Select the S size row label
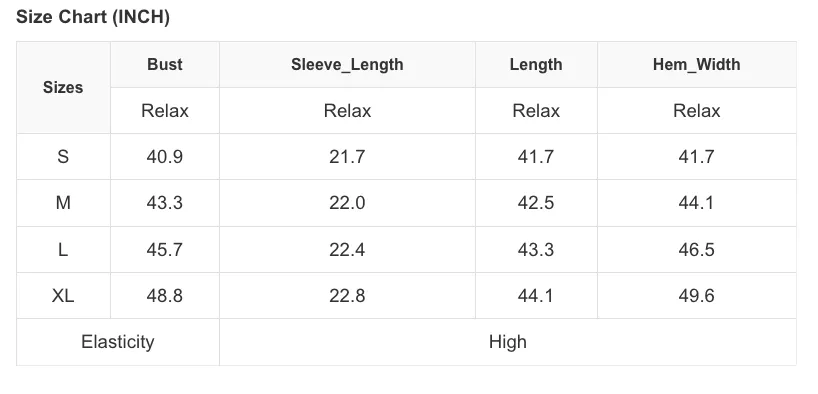818x394 pixels. click(x=63, y=157)
